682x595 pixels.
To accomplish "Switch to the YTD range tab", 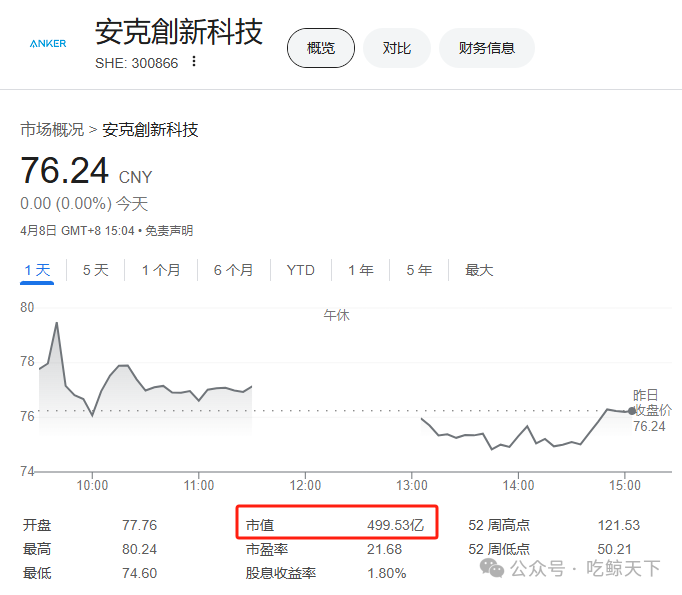I will pos(301,270).
